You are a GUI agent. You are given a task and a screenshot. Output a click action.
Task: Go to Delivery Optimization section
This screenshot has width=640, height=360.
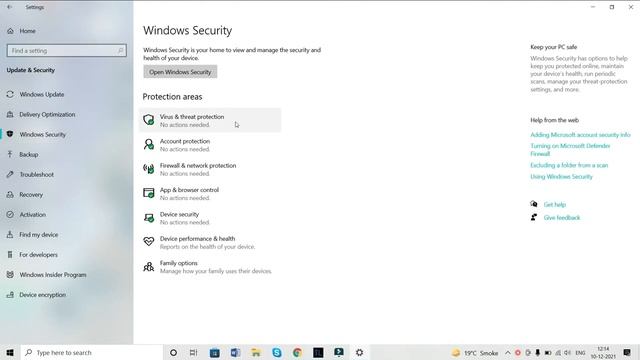point(47,114)
